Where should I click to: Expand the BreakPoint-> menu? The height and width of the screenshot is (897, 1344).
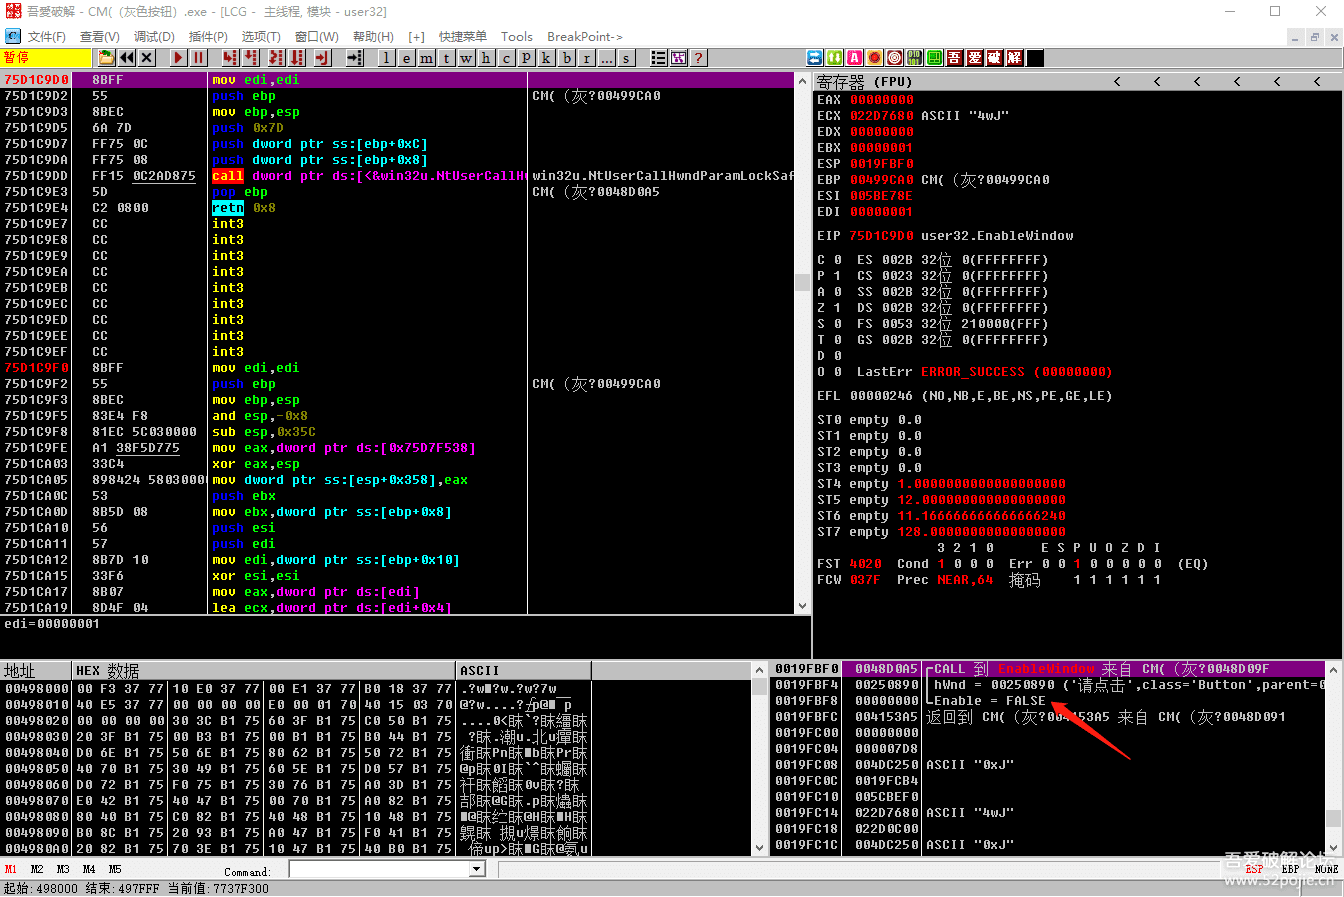[x=584, y=36]
